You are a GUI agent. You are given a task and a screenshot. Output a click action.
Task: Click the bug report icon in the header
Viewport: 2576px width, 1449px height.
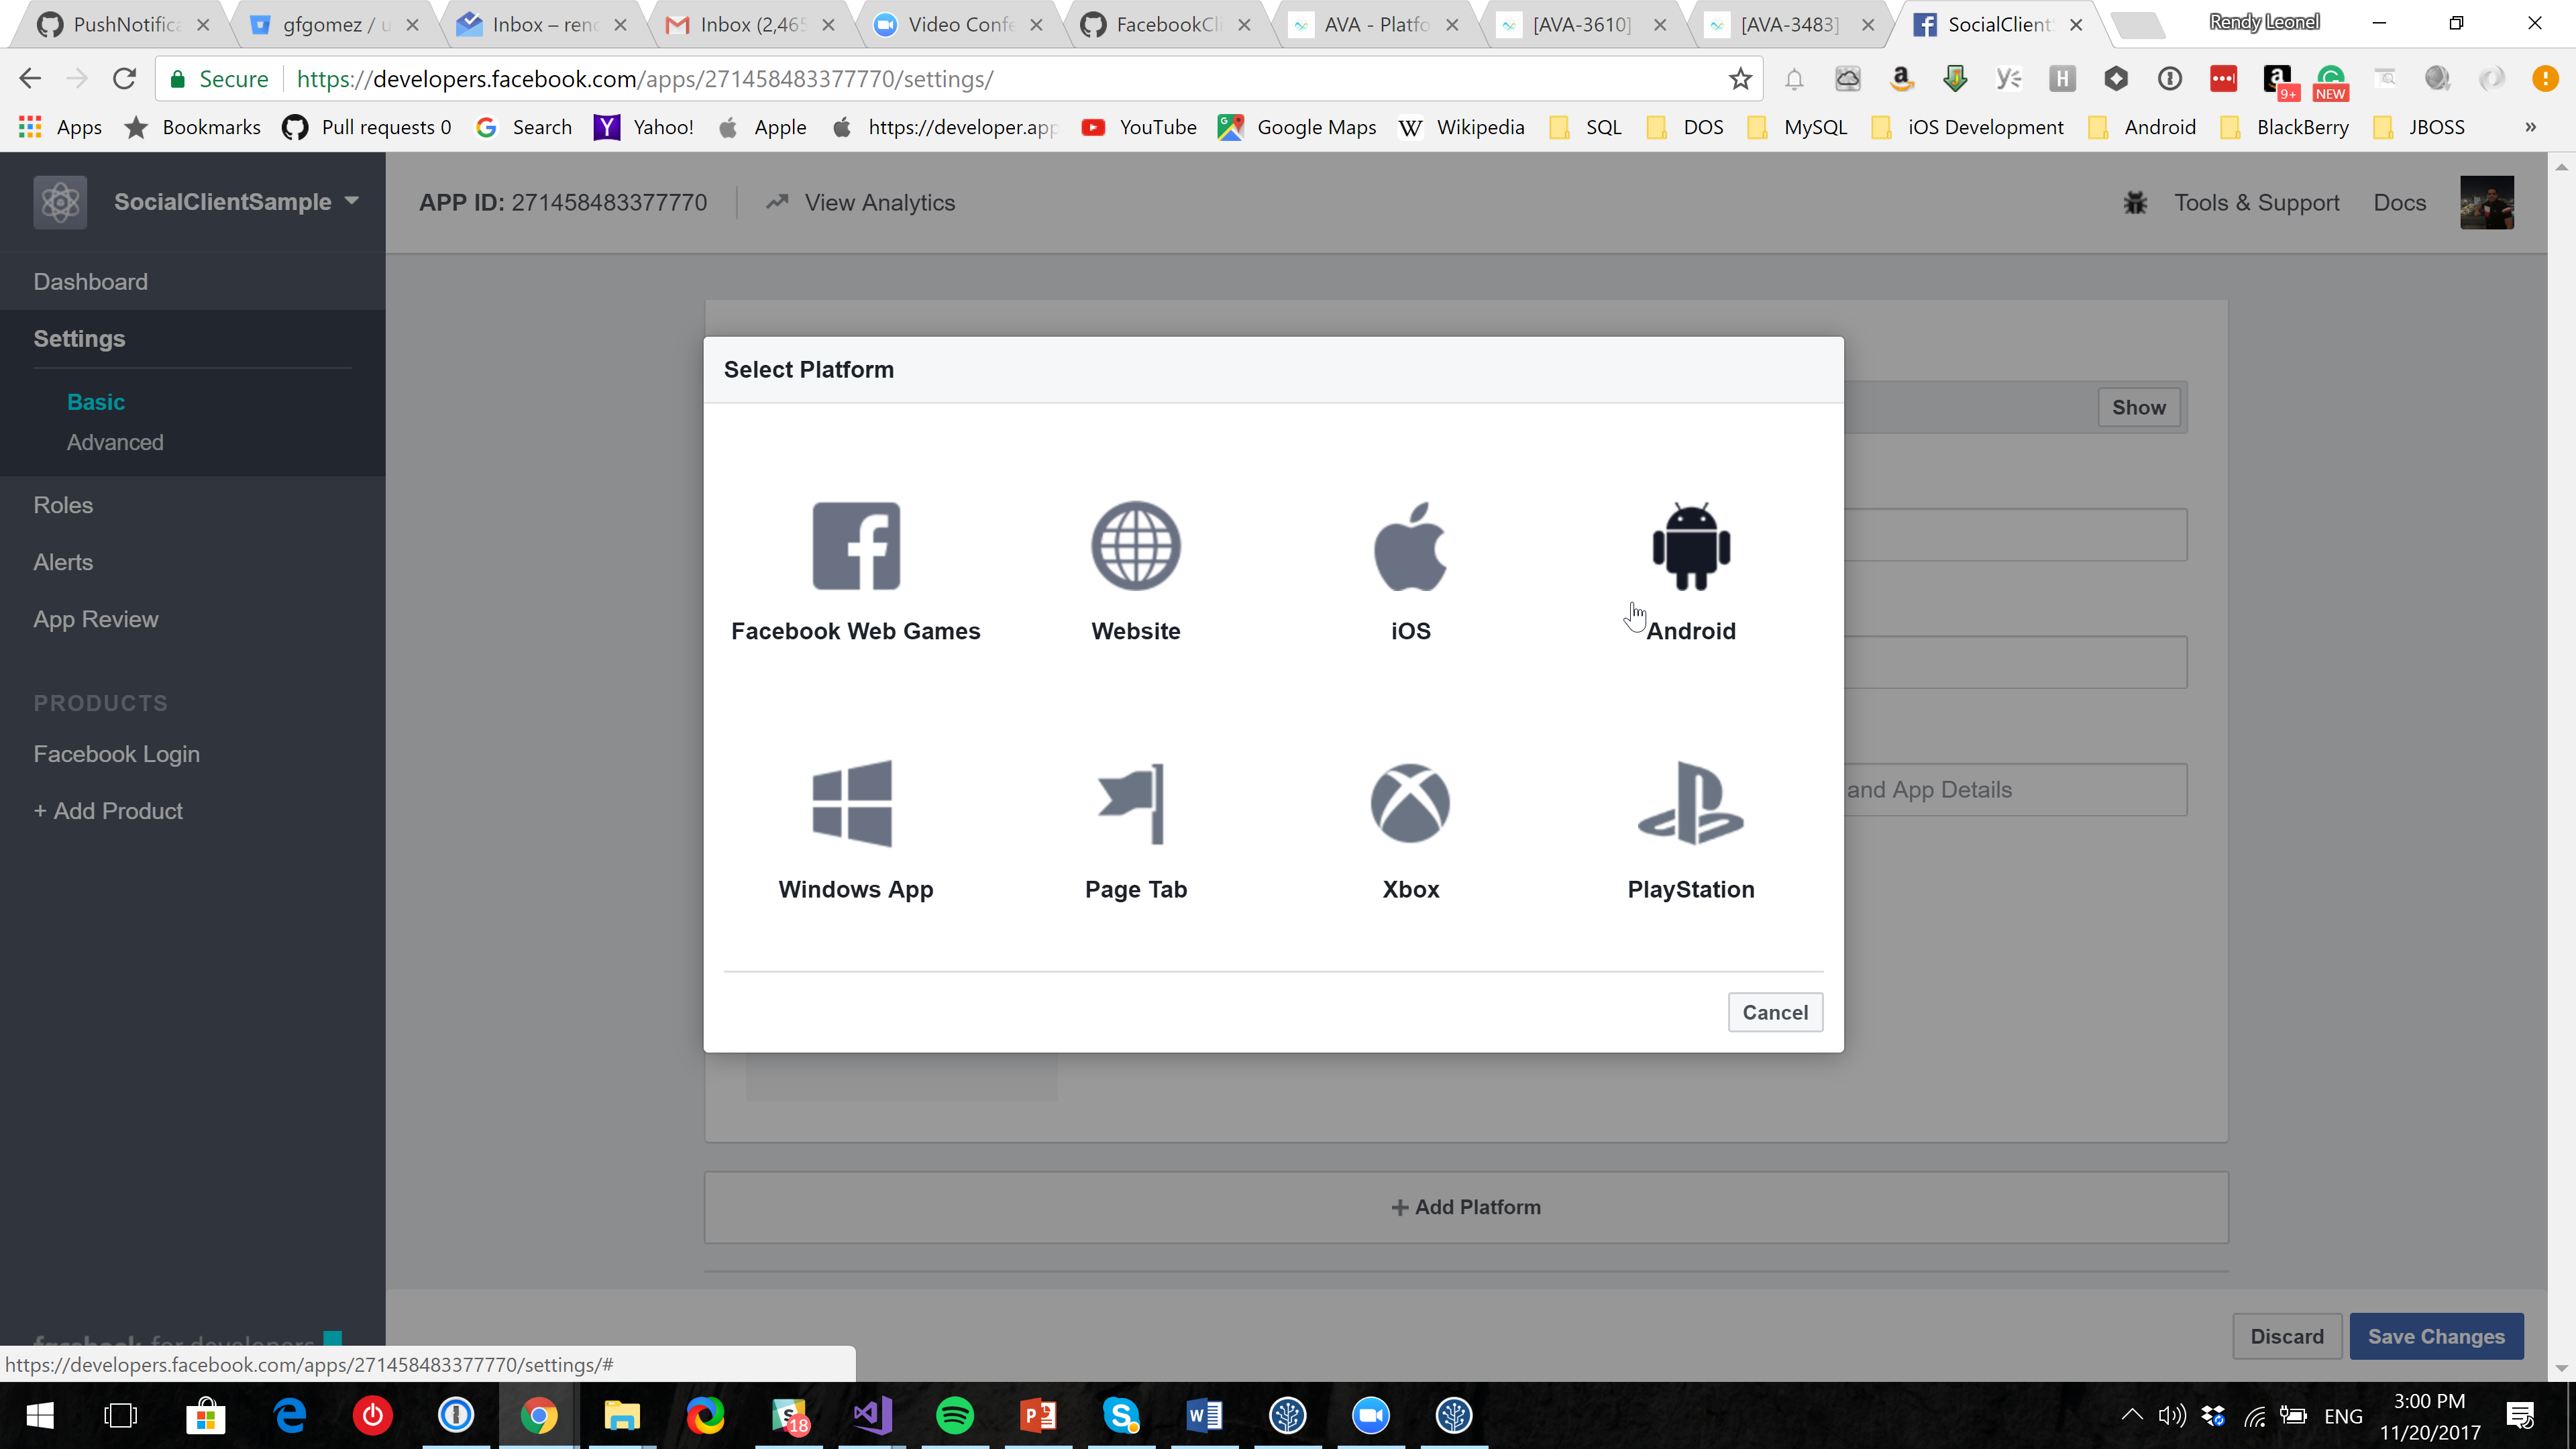2135,203
